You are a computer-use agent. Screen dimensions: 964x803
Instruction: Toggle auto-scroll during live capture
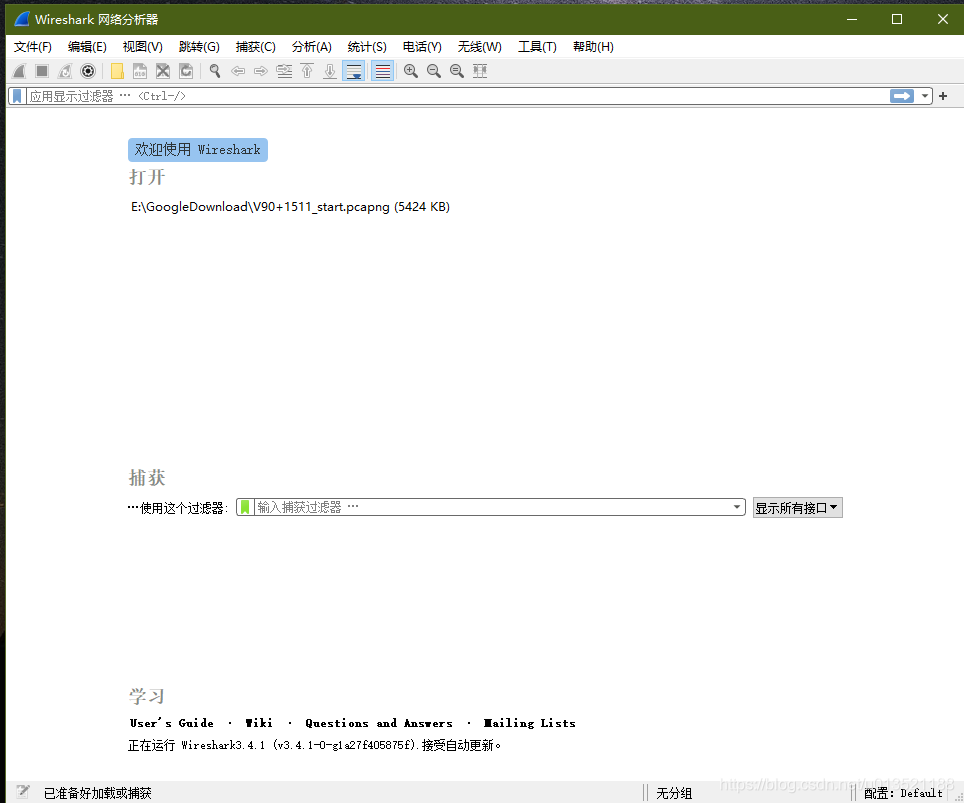(x=354, y=71)
